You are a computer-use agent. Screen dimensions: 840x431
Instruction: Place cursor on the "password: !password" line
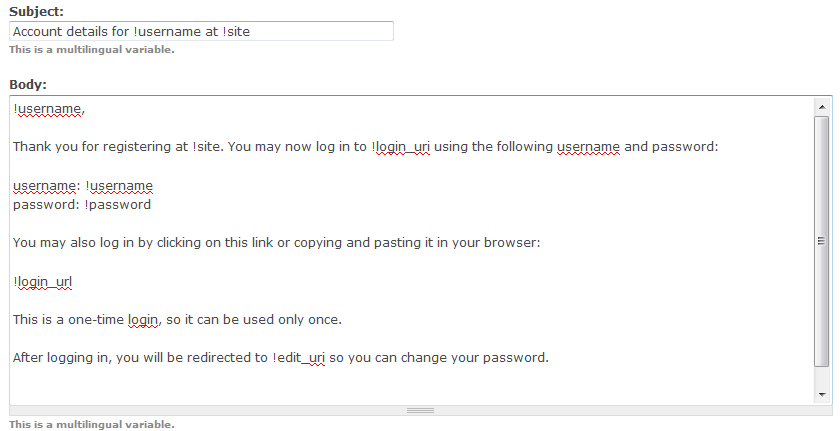pos(82,205)
